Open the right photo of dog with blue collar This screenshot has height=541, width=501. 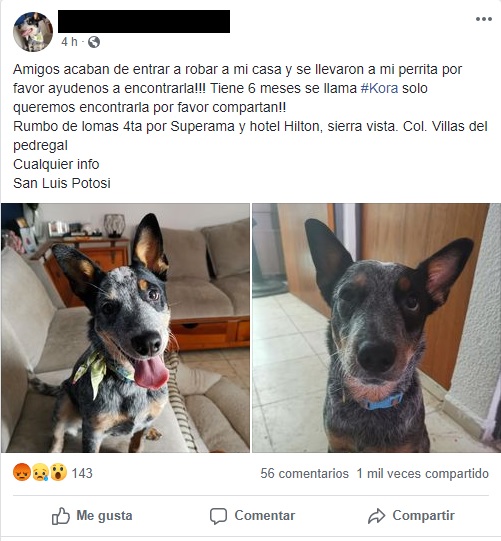(376, 328)
